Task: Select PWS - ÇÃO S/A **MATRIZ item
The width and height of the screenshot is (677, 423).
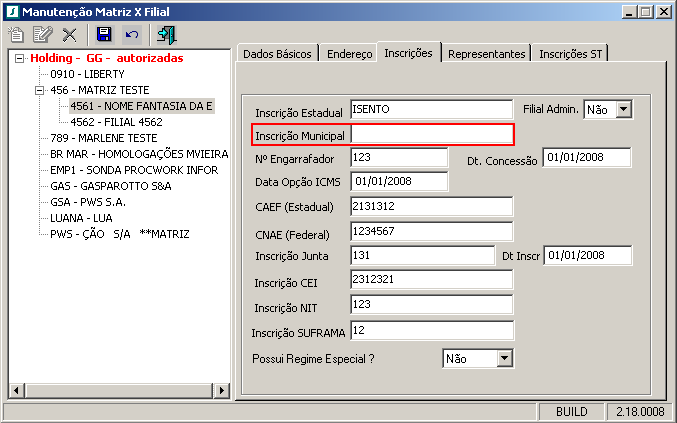Action: point(120,234)
